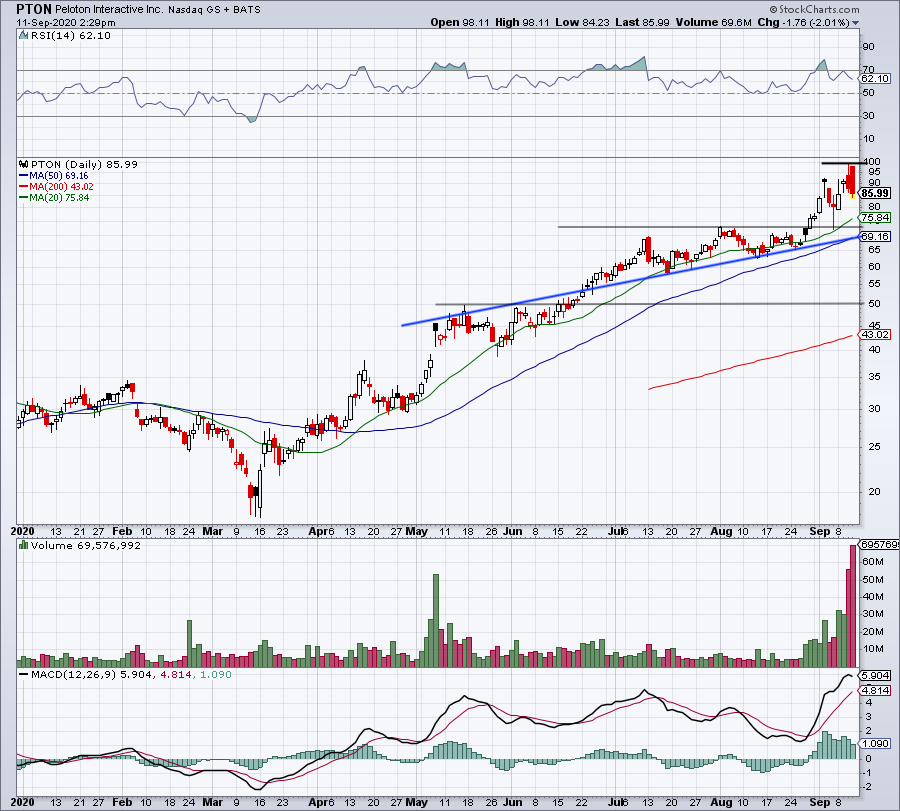Click the 'Low 84.23' header value
Viewport: 900px width, 811px height.
tap(583, 22)
